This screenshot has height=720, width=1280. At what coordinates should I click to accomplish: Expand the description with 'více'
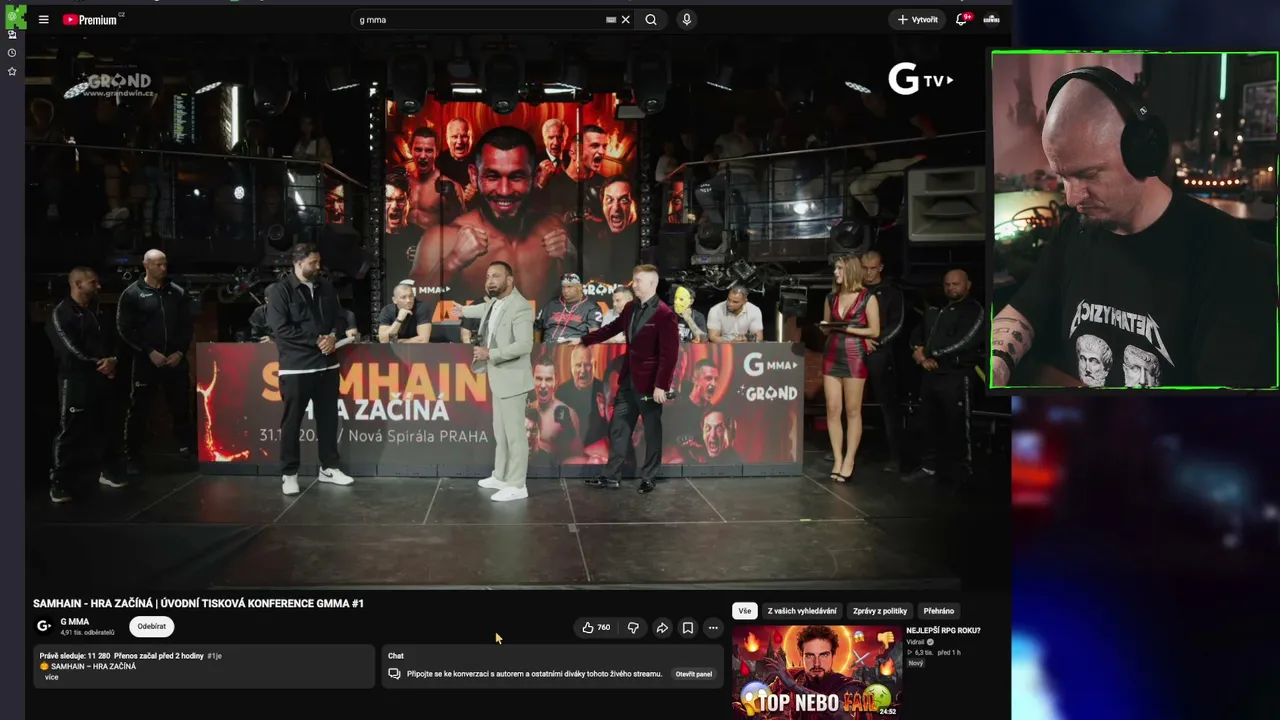[52, 677]
